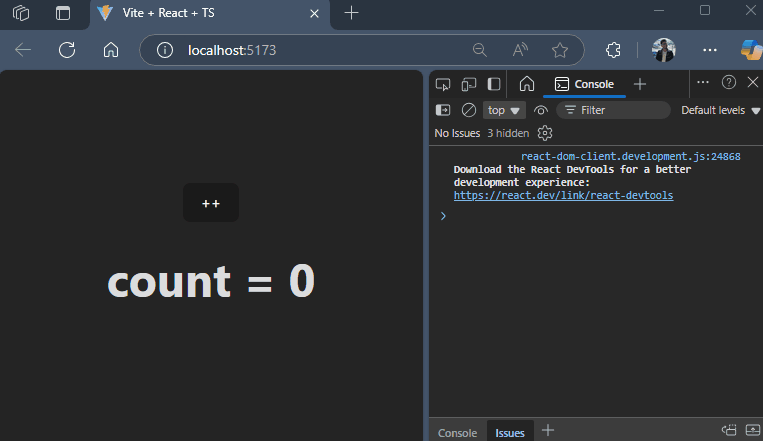Click the console Filter input field
The image size is (763, 441).
614,110
